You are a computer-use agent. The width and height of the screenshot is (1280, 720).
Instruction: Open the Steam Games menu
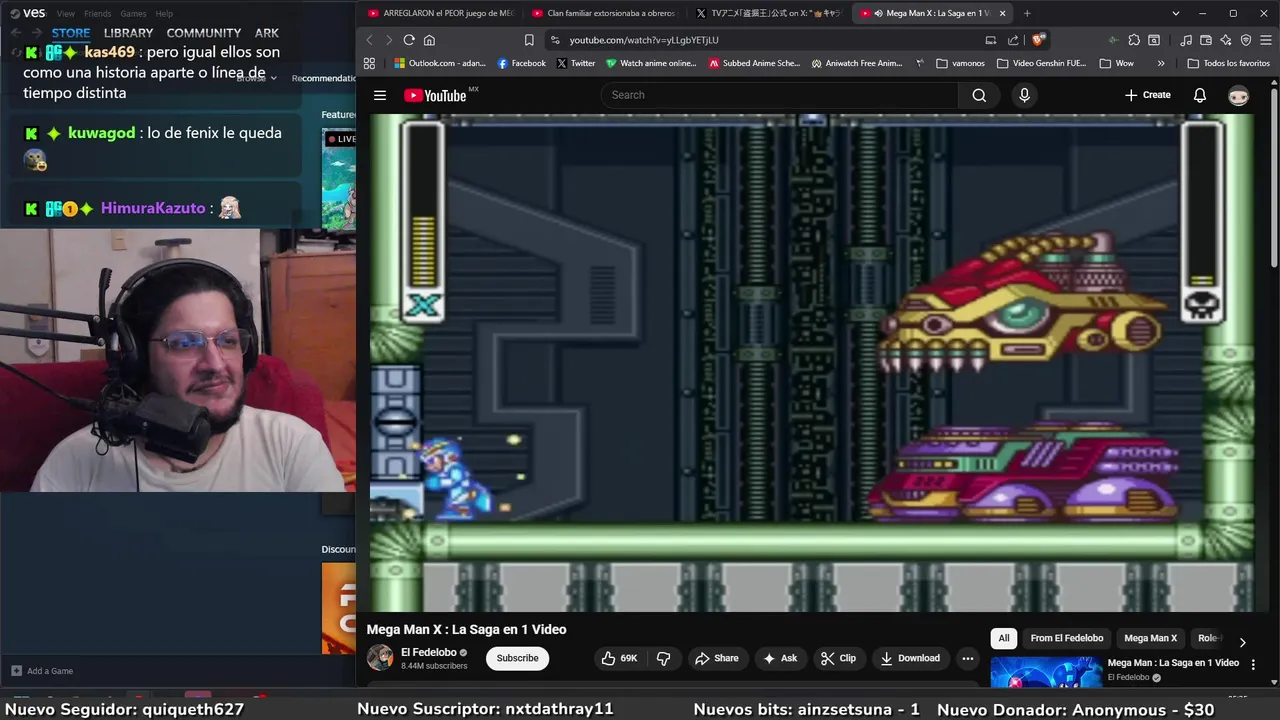tap(133, 14)
